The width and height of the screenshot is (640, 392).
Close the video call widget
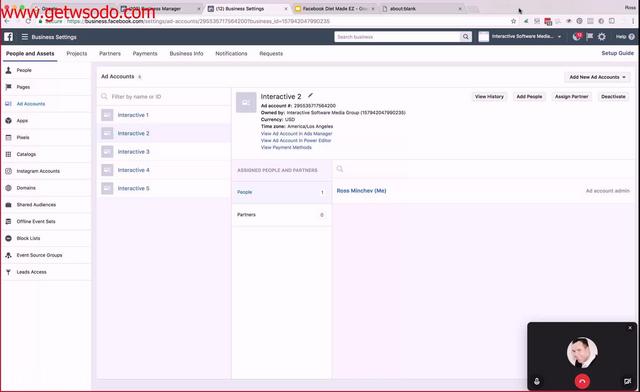click(x=630, y=327)
